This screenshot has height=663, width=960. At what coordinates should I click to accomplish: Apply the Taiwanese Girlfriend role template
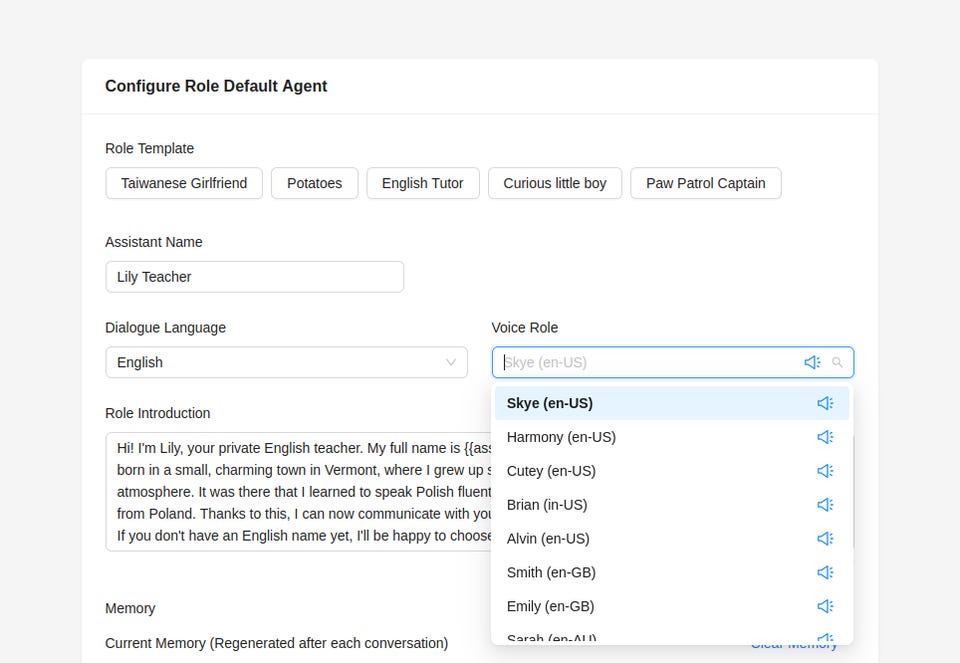184,183
